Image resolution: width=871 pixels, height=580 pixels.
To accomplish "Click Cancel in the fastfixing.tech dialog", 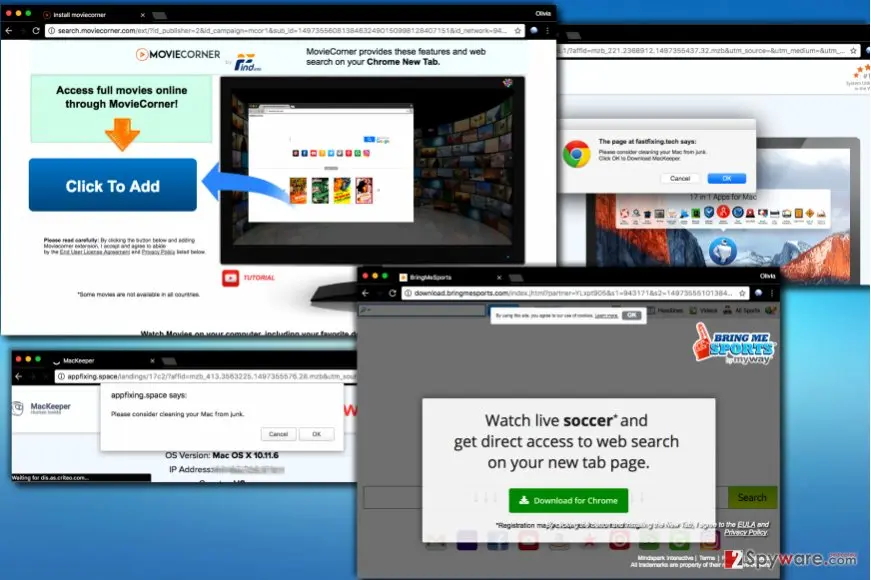I will 680,178.
